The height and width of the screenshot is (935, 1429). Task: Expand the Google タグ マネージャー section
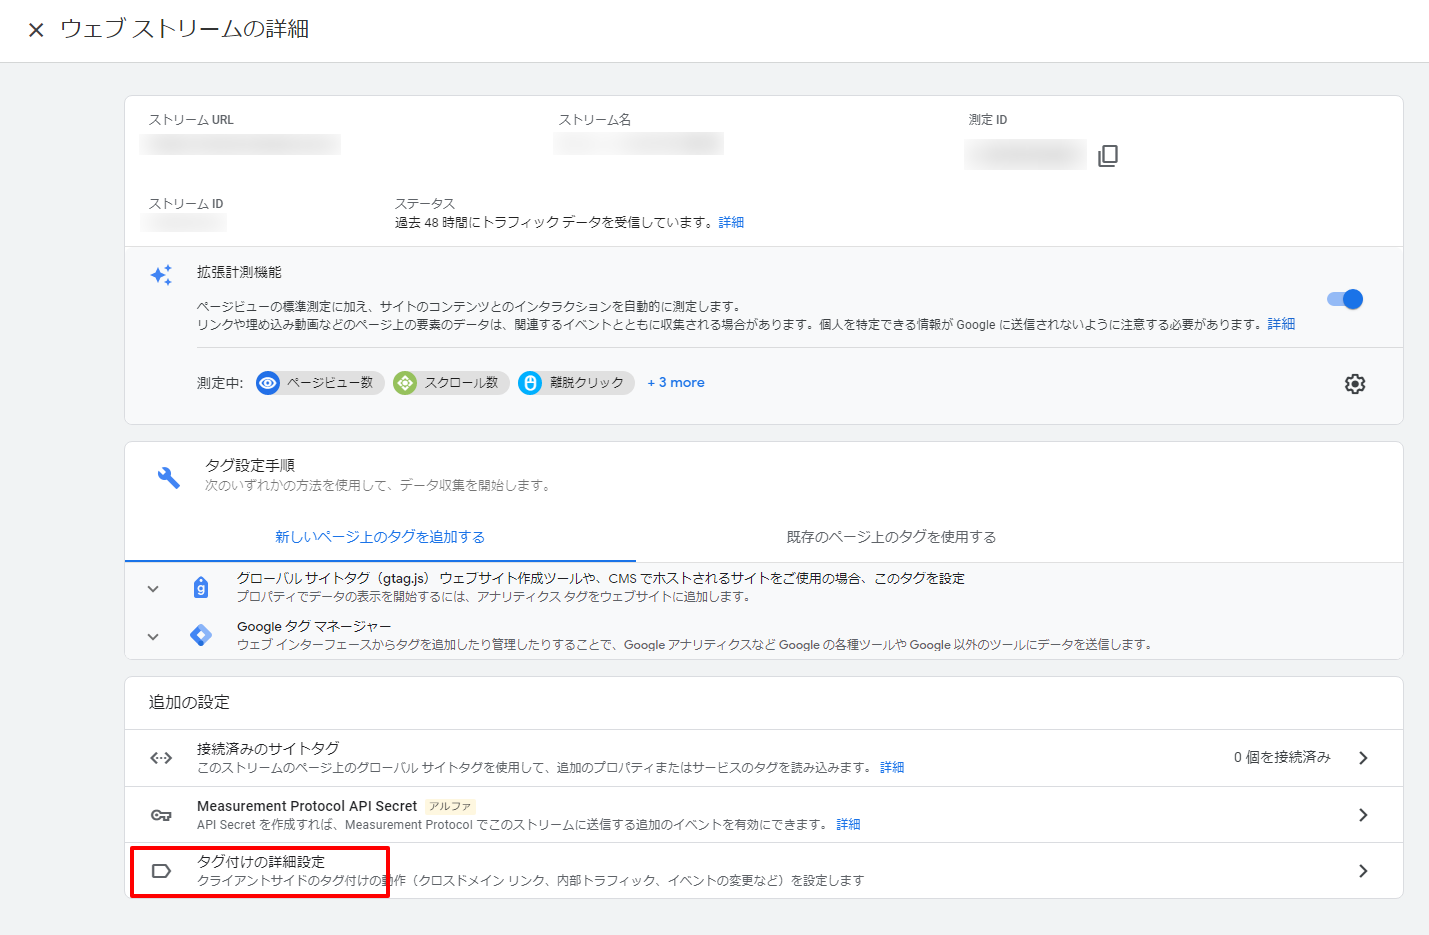pyautogui.click(x=153, y=636)
